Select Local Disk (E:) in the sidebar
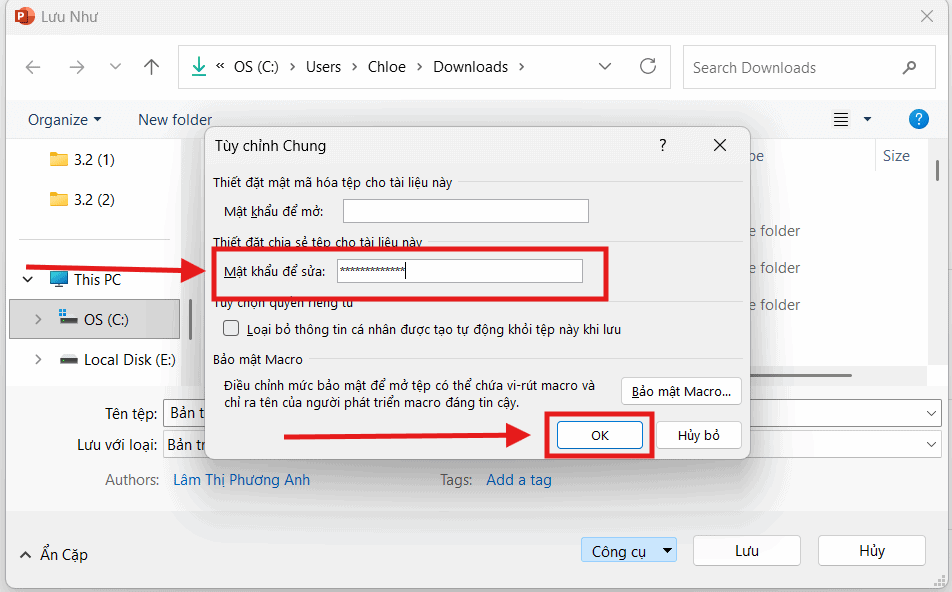The height and width of the screenshot is (592, 952). 128,359
